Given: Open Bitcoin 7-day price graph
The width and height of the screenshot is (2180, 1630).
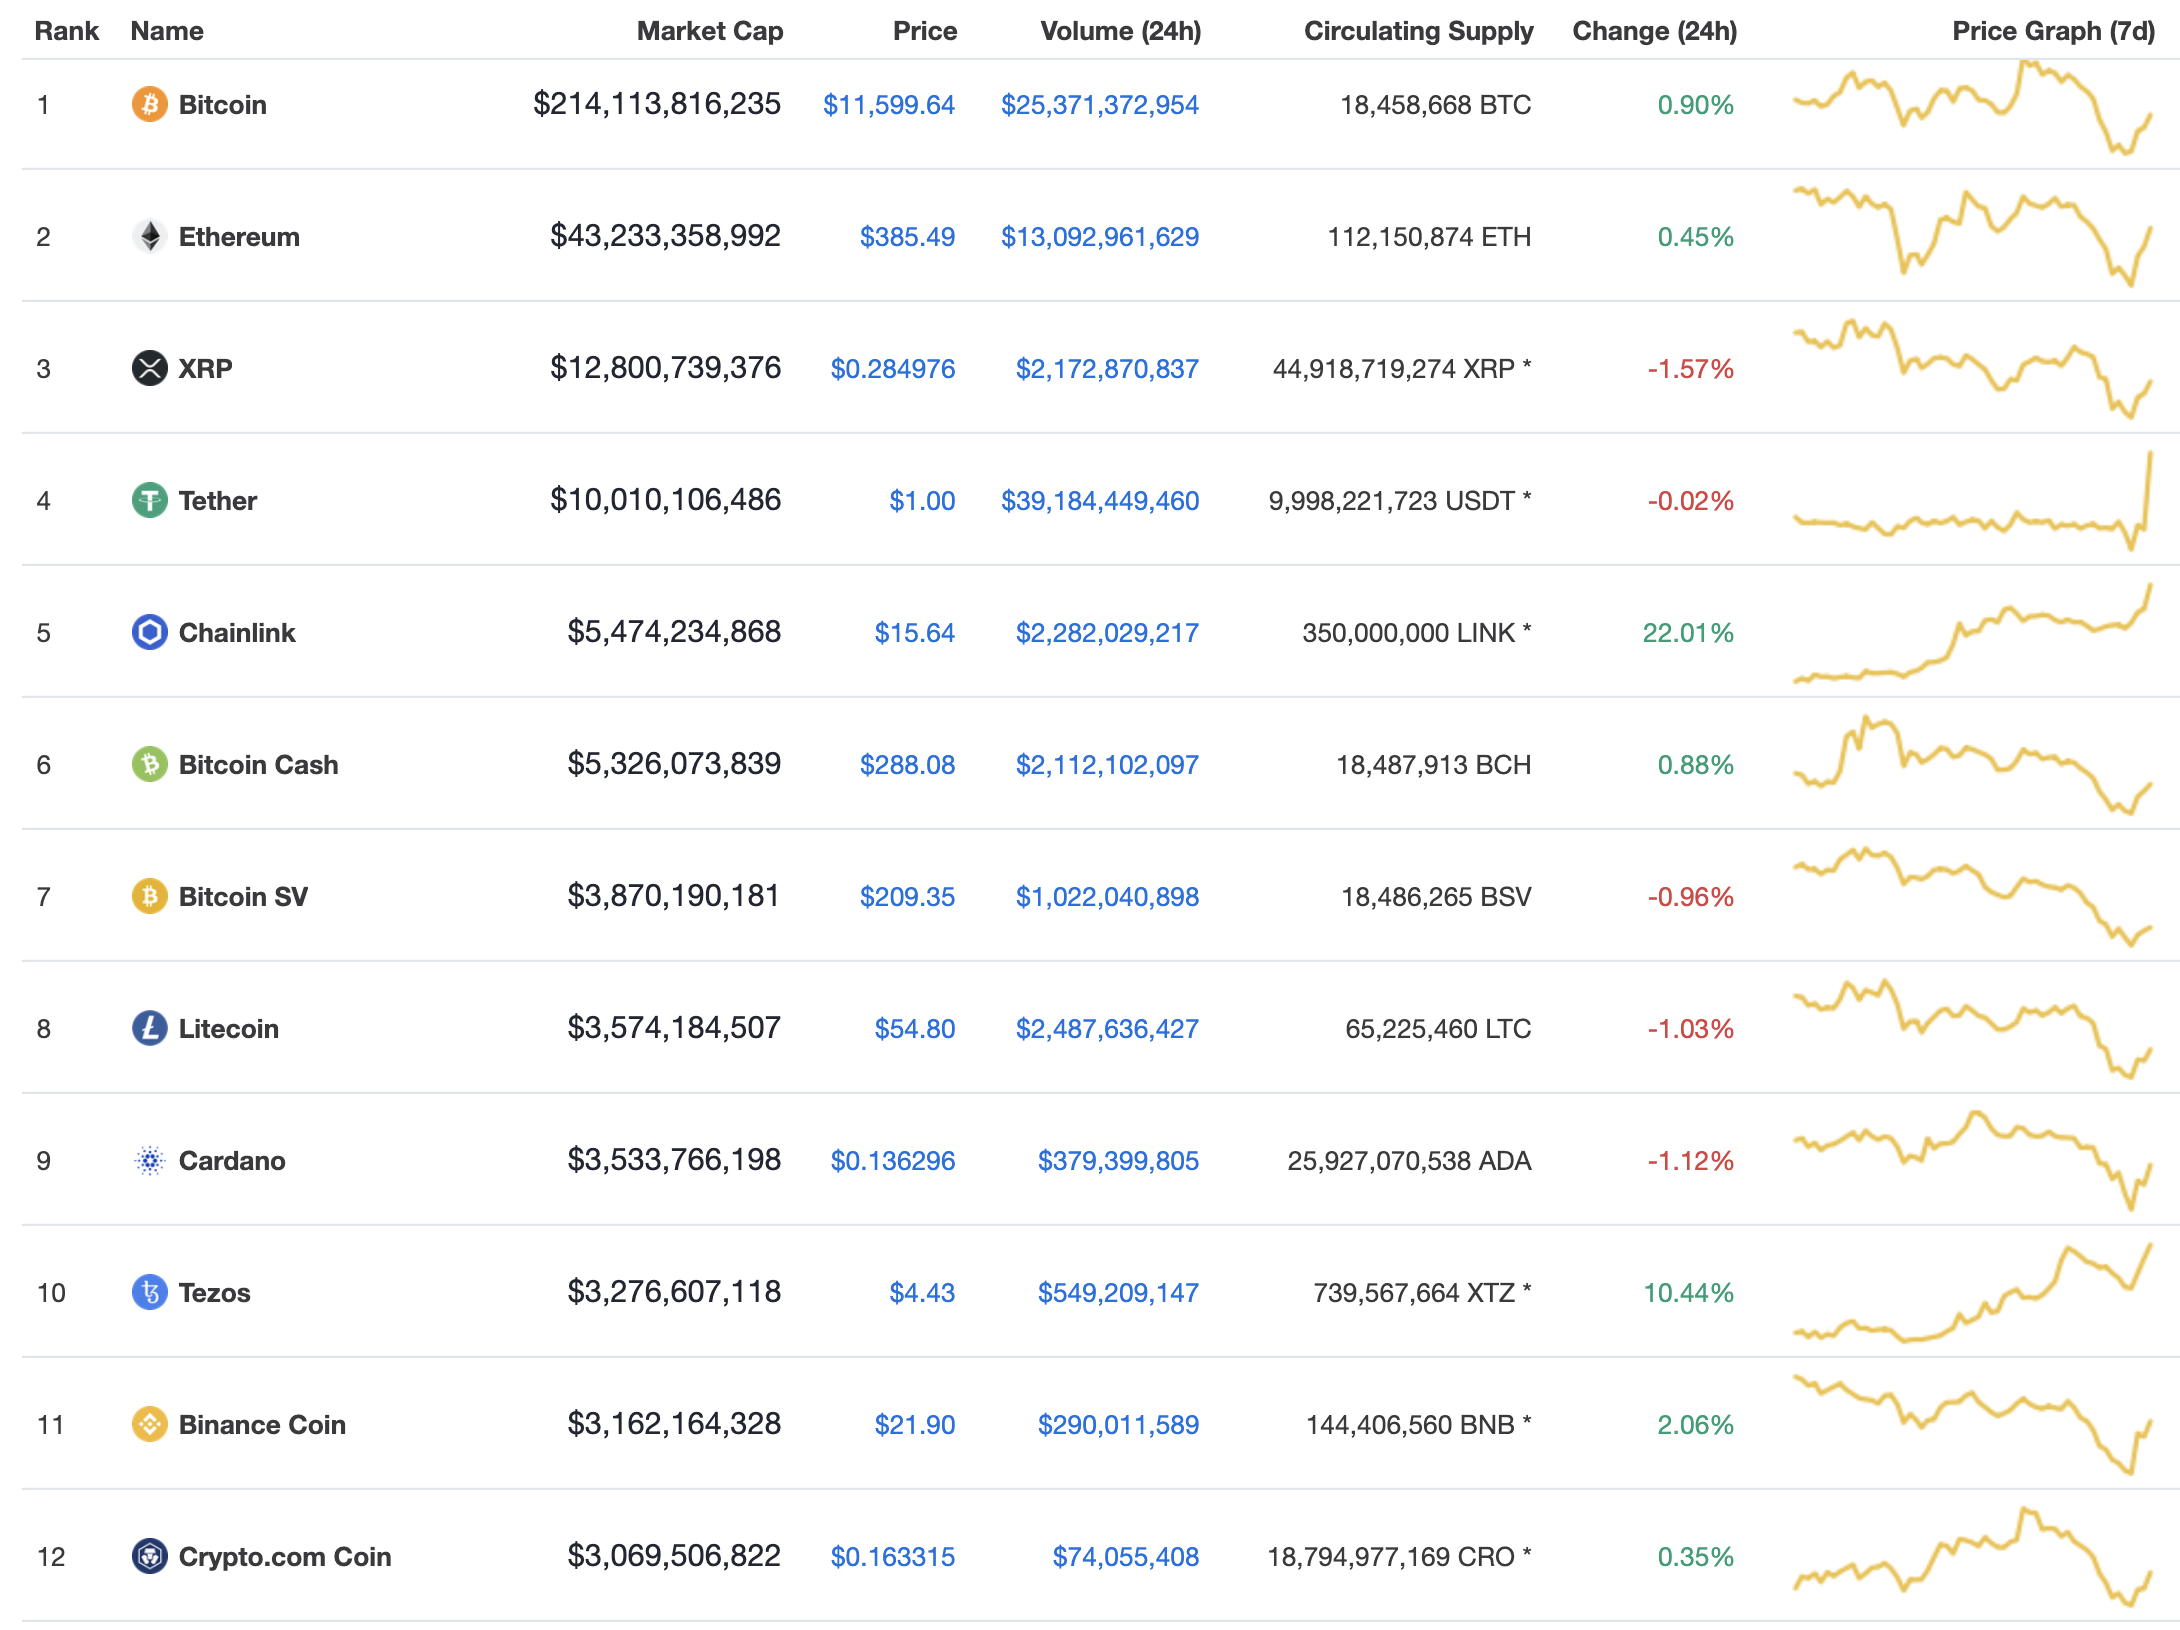Looking at the screenshot, I should pos(1972,108).
